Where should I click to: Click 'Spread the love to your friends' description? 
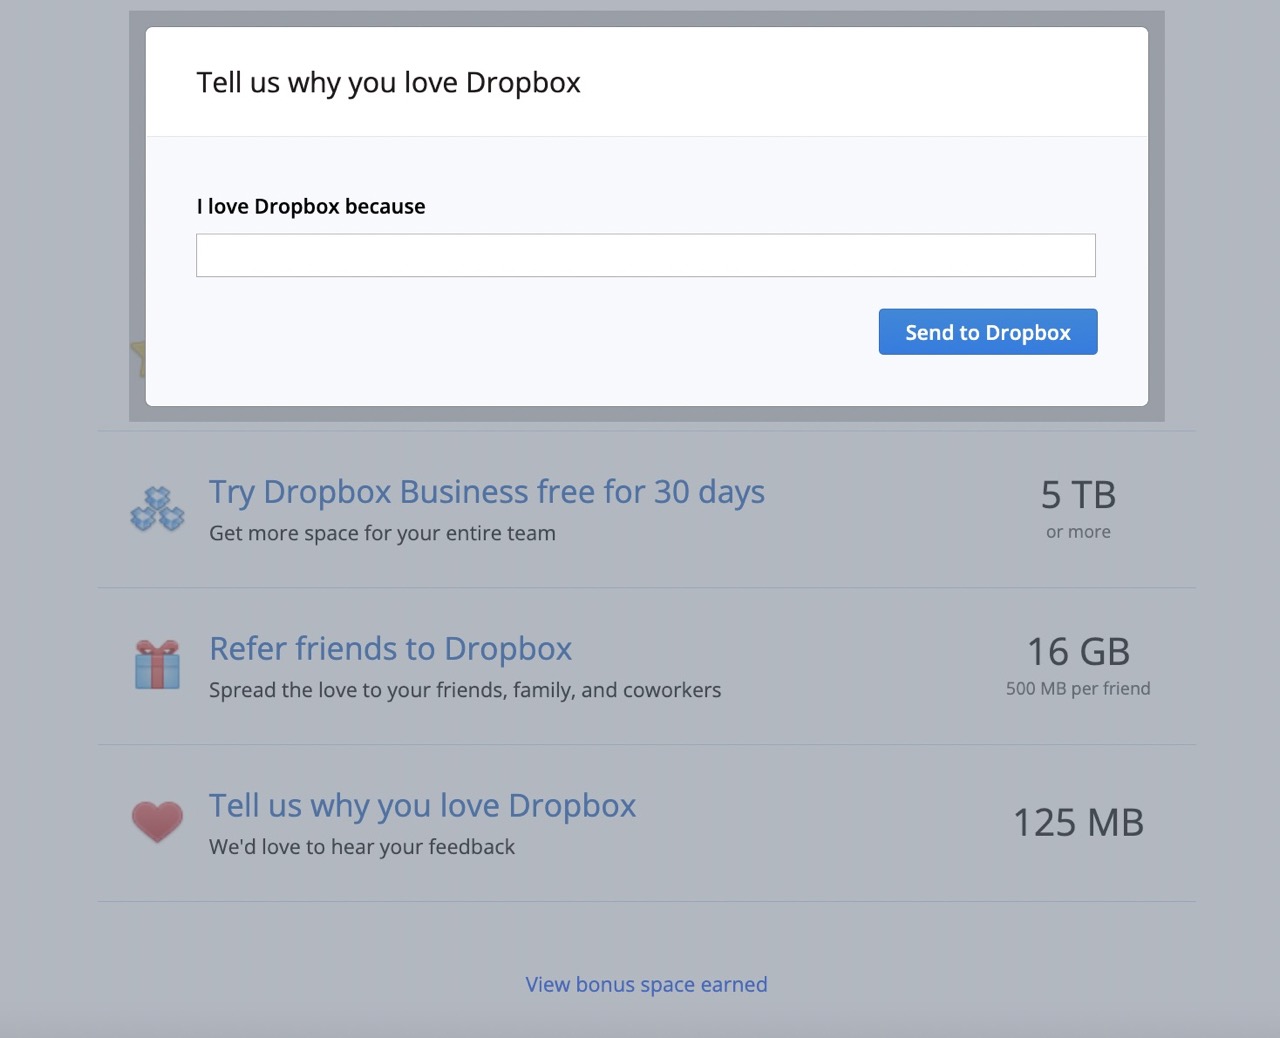tap(465, 691)
